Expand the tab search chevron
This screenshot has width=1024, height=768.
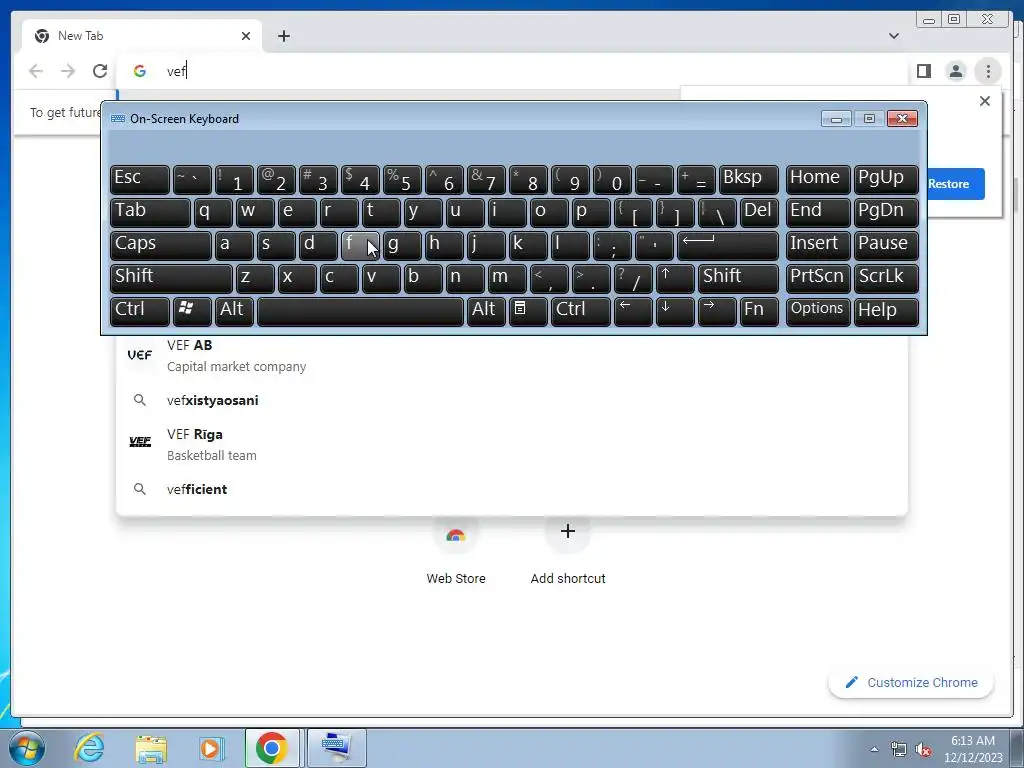point(894,36)
